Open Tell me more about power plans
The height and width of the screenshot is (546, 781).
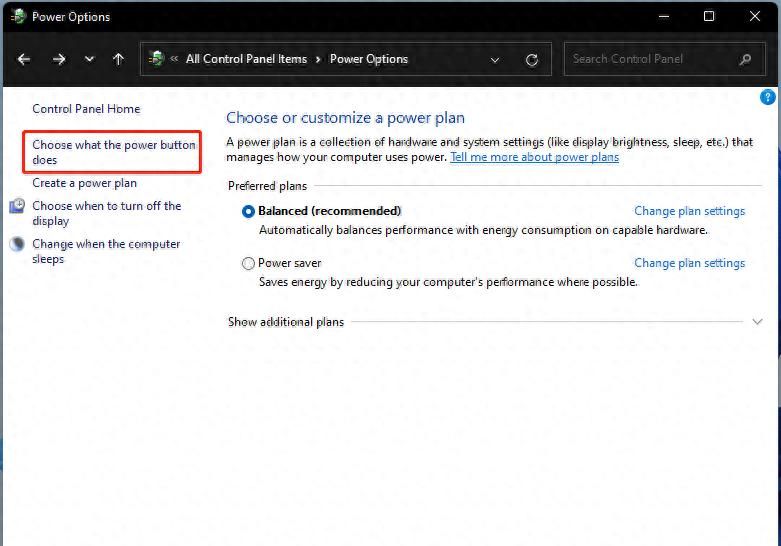534,157
